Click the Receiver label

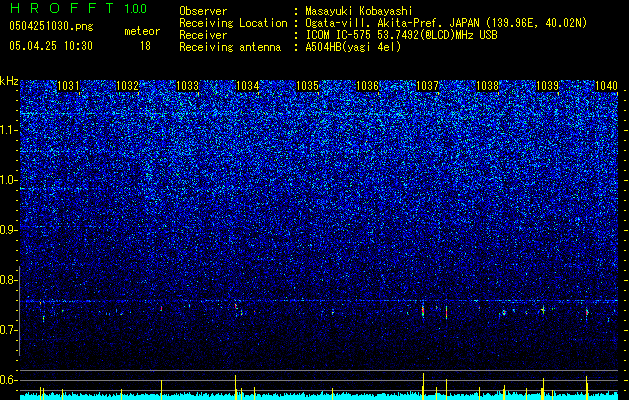click(x=203, y=35)
